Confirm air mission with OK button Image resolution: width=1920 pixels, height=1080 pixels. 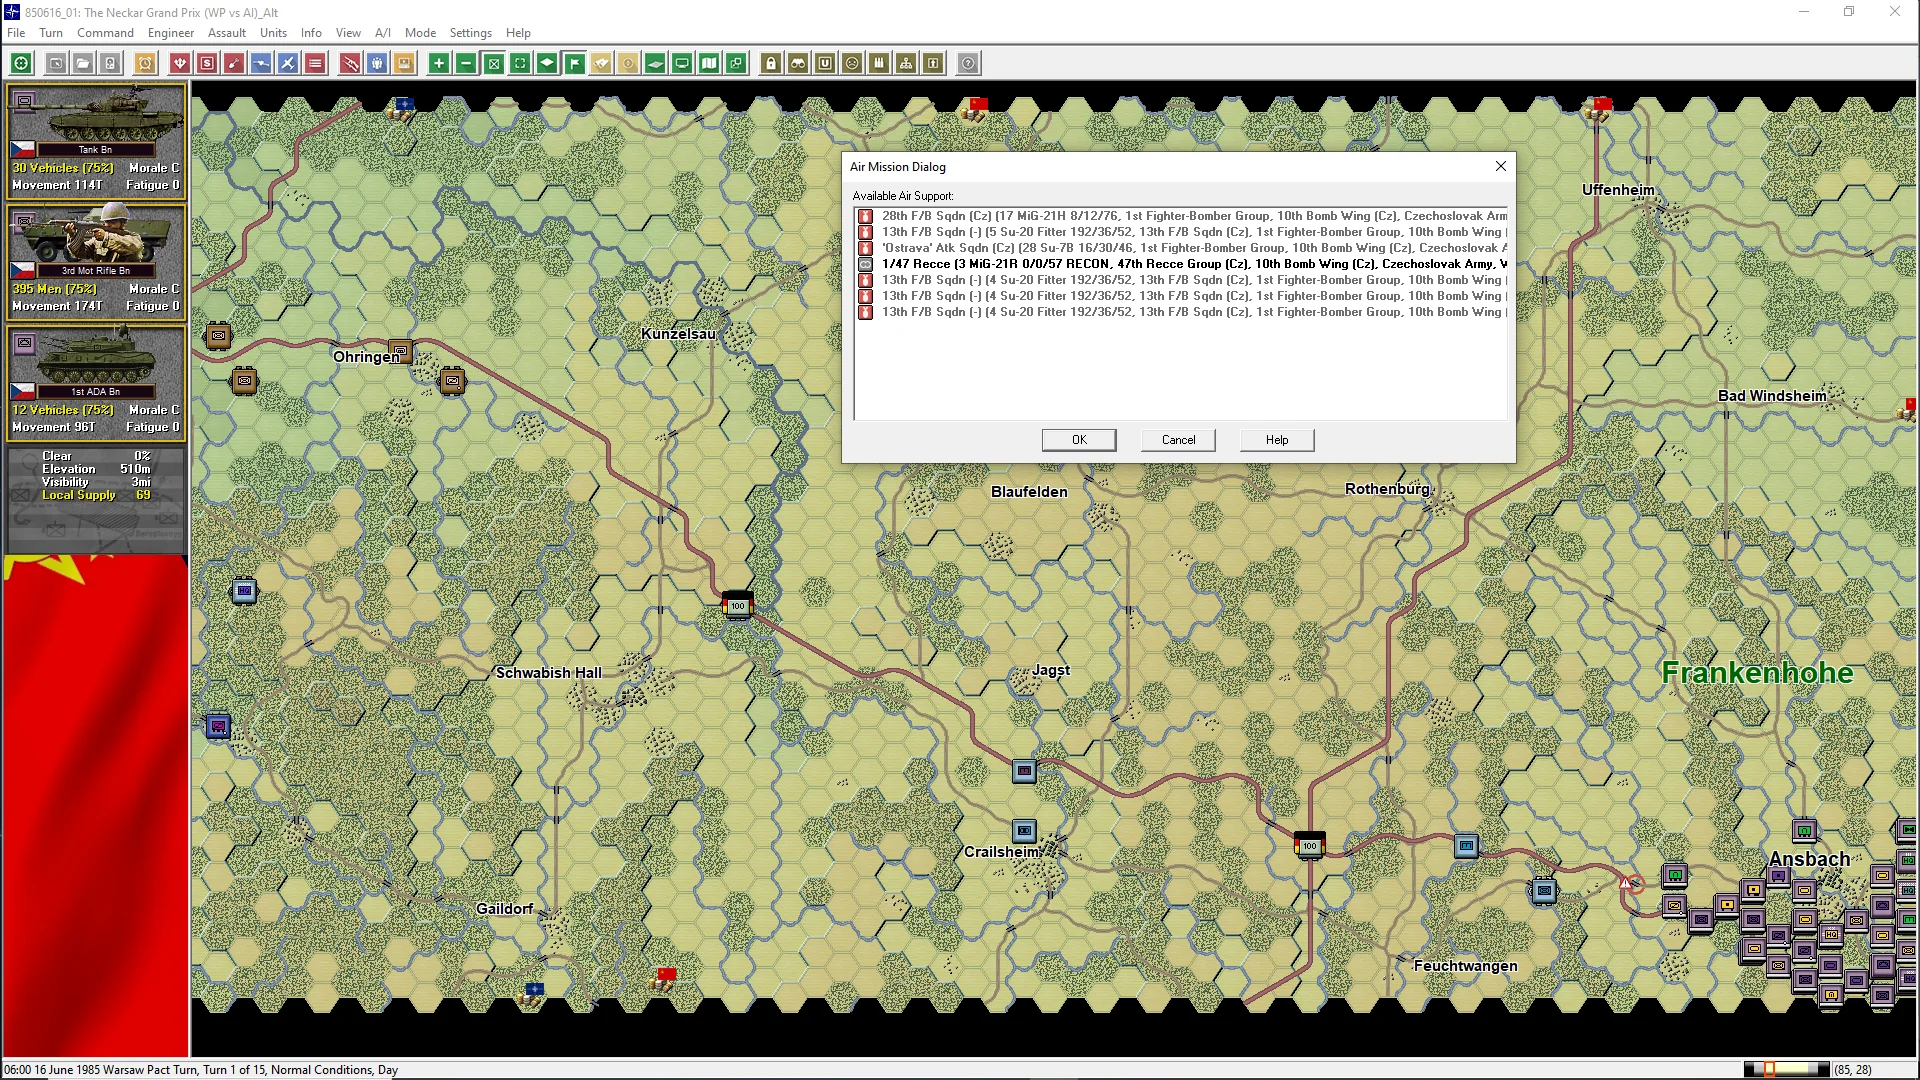tap(1079, 440)
